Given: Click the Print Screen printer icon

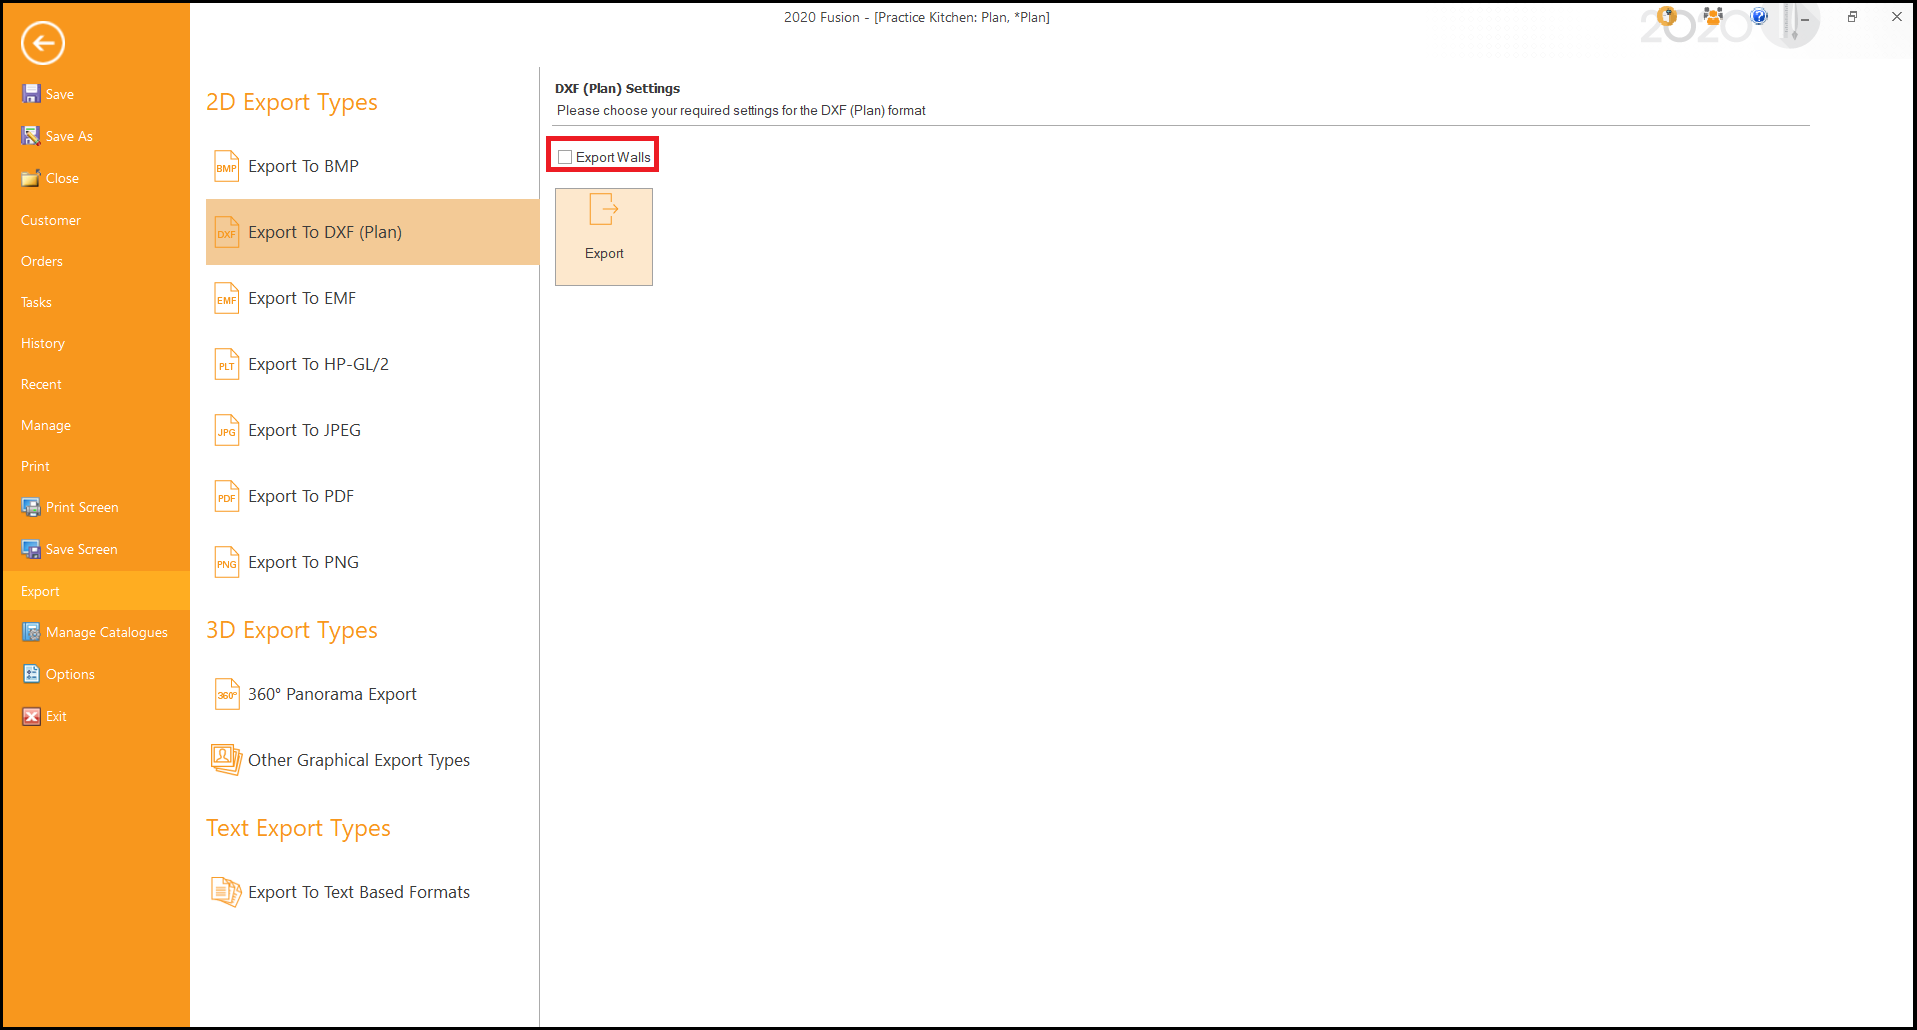Looking at the screenshot, I should click(x=31, y=507).
